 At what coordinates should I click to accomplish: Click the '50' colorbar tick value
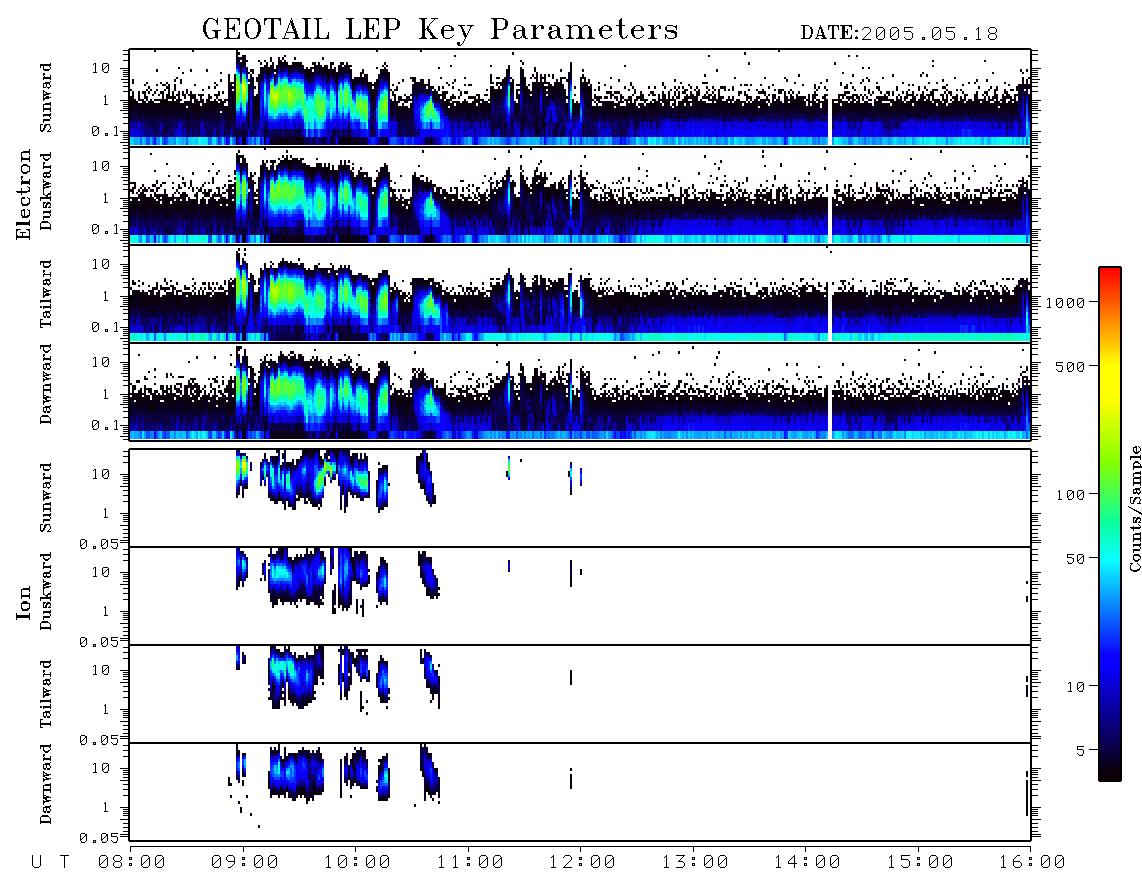coord(1075,559)
